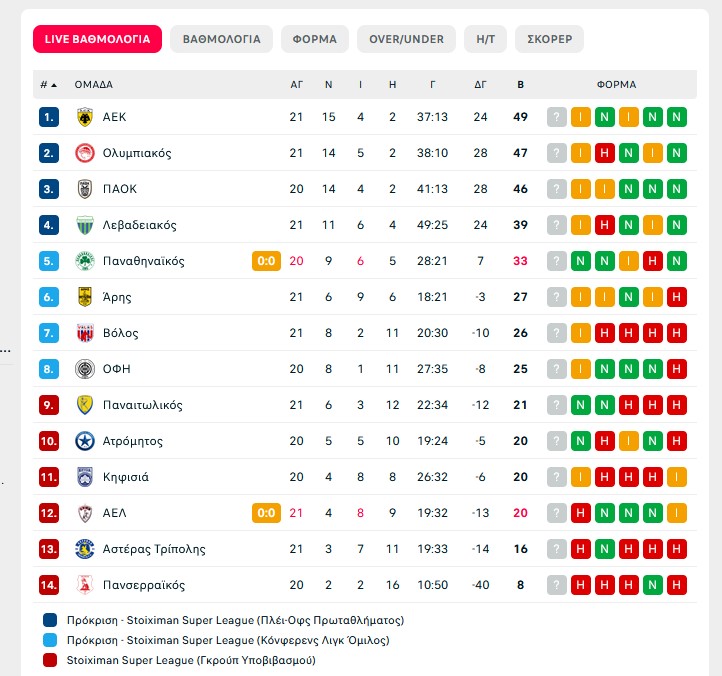Click the question mark form box for AEK
Image resolution: width=722 pixels, height=676 pixels.
pos(557,117)
